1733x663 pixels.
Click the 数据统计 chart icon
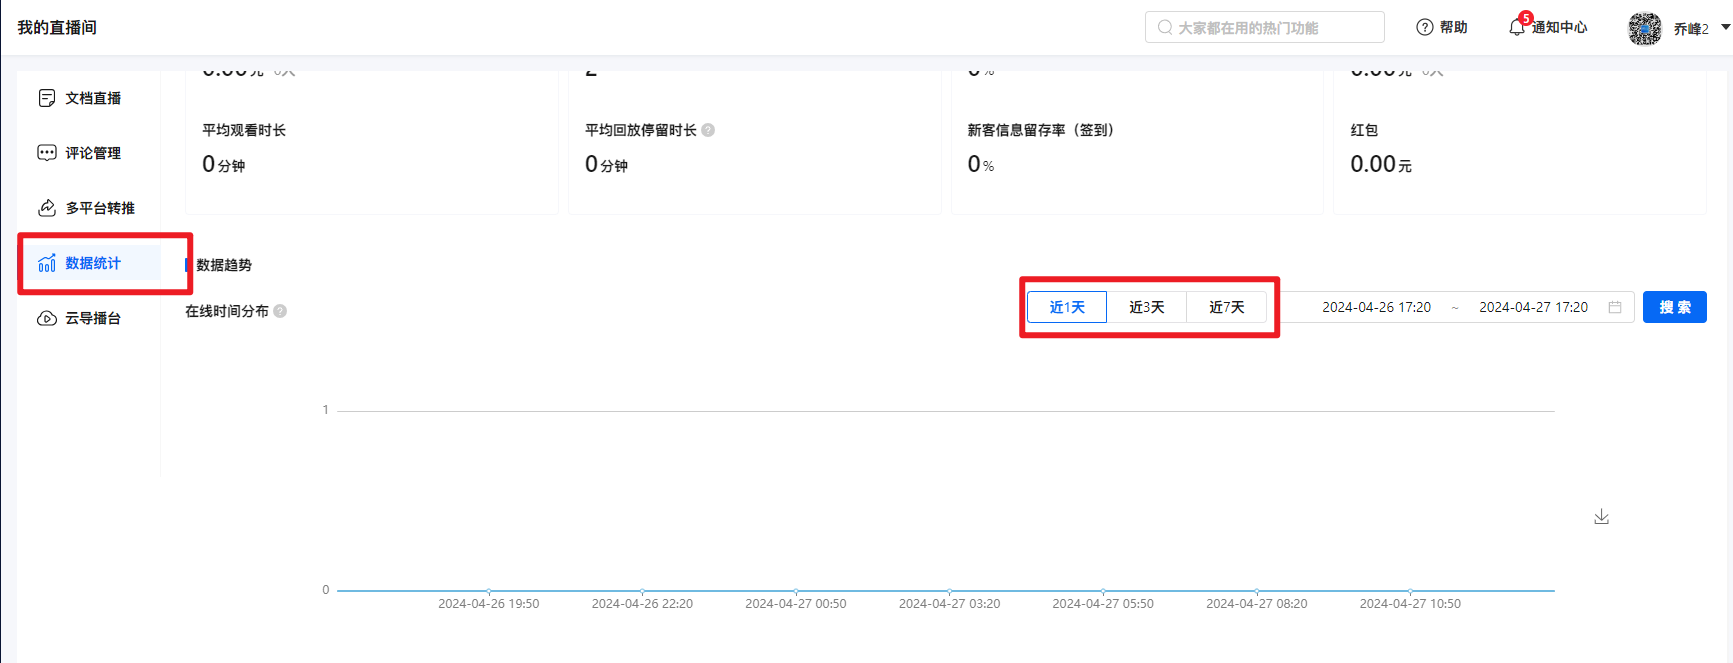46,263
